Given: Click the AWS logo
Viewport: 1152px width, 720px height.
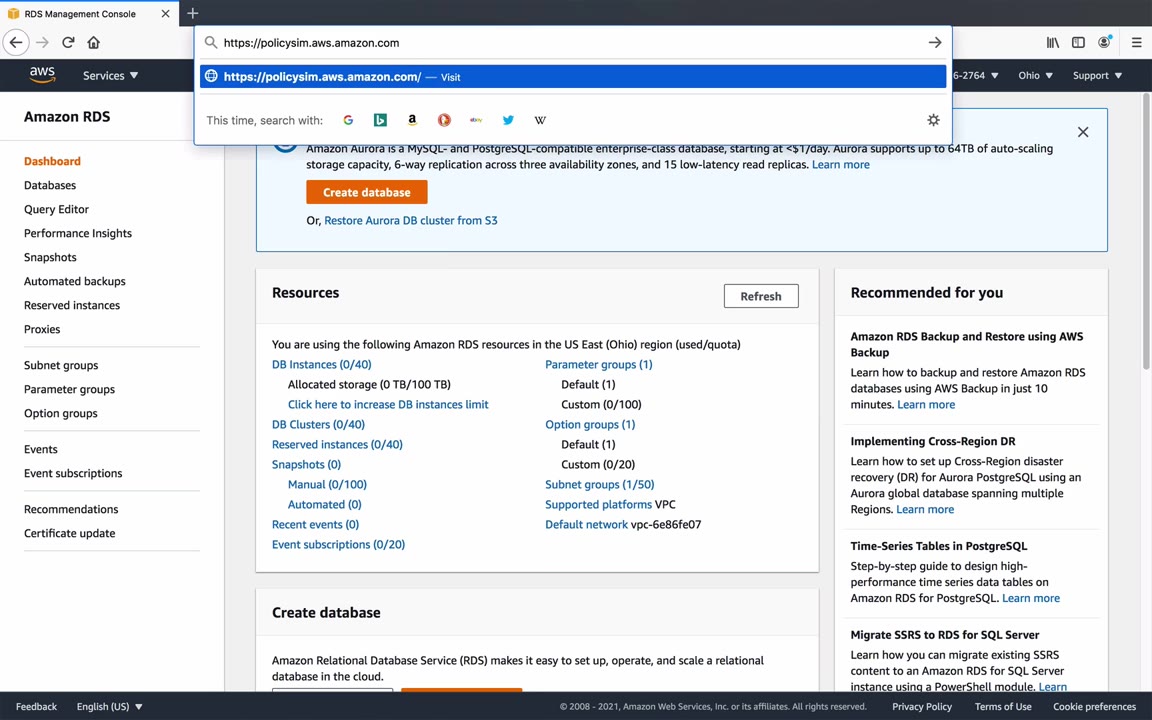Looking at the screenshot, I should (42, 75).
